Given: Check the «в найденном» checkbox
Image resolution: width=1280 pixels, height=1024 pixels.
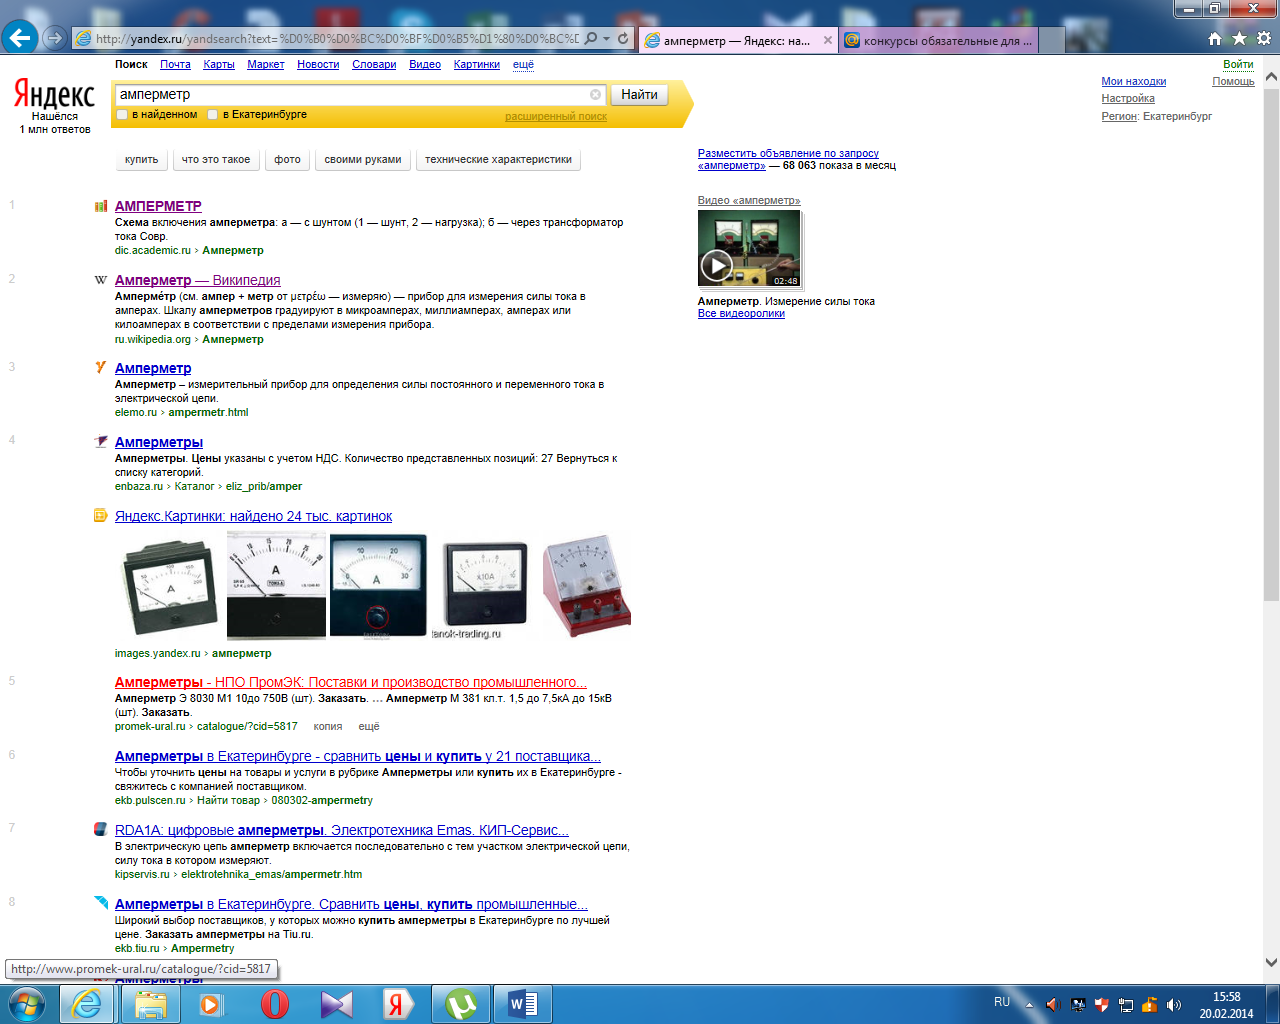Looking at the screenshot, I should coord(122,115).
